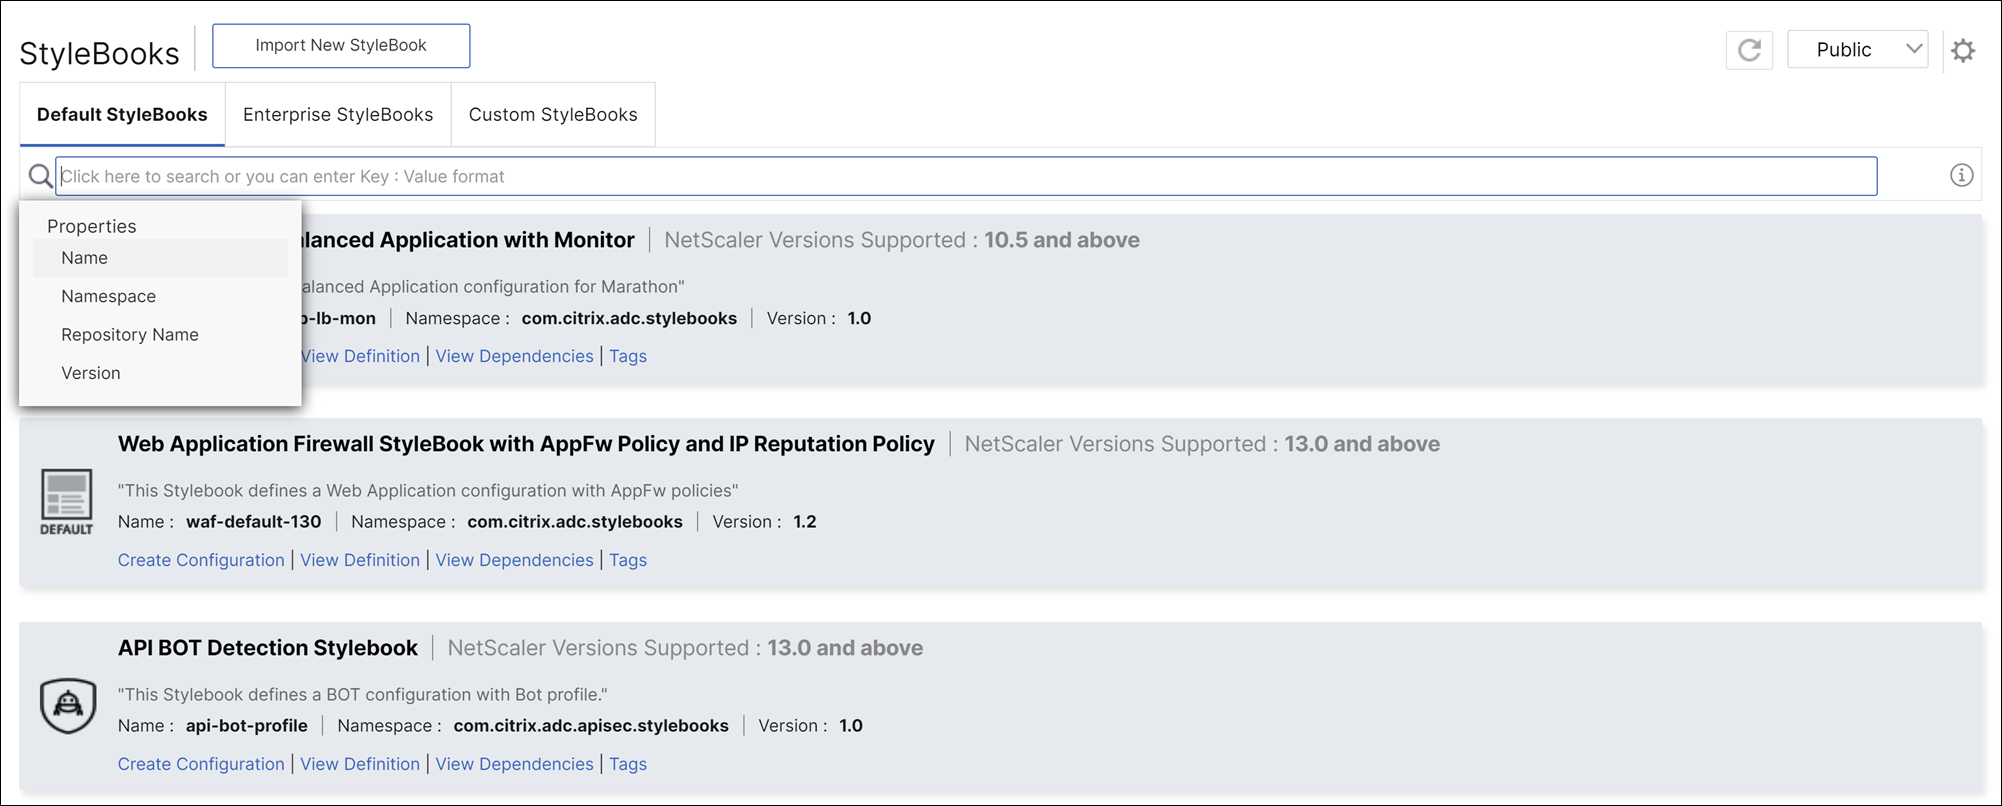Click Create Configuration for api-bot-profile

pyautogui.click(x=201, y=764)
